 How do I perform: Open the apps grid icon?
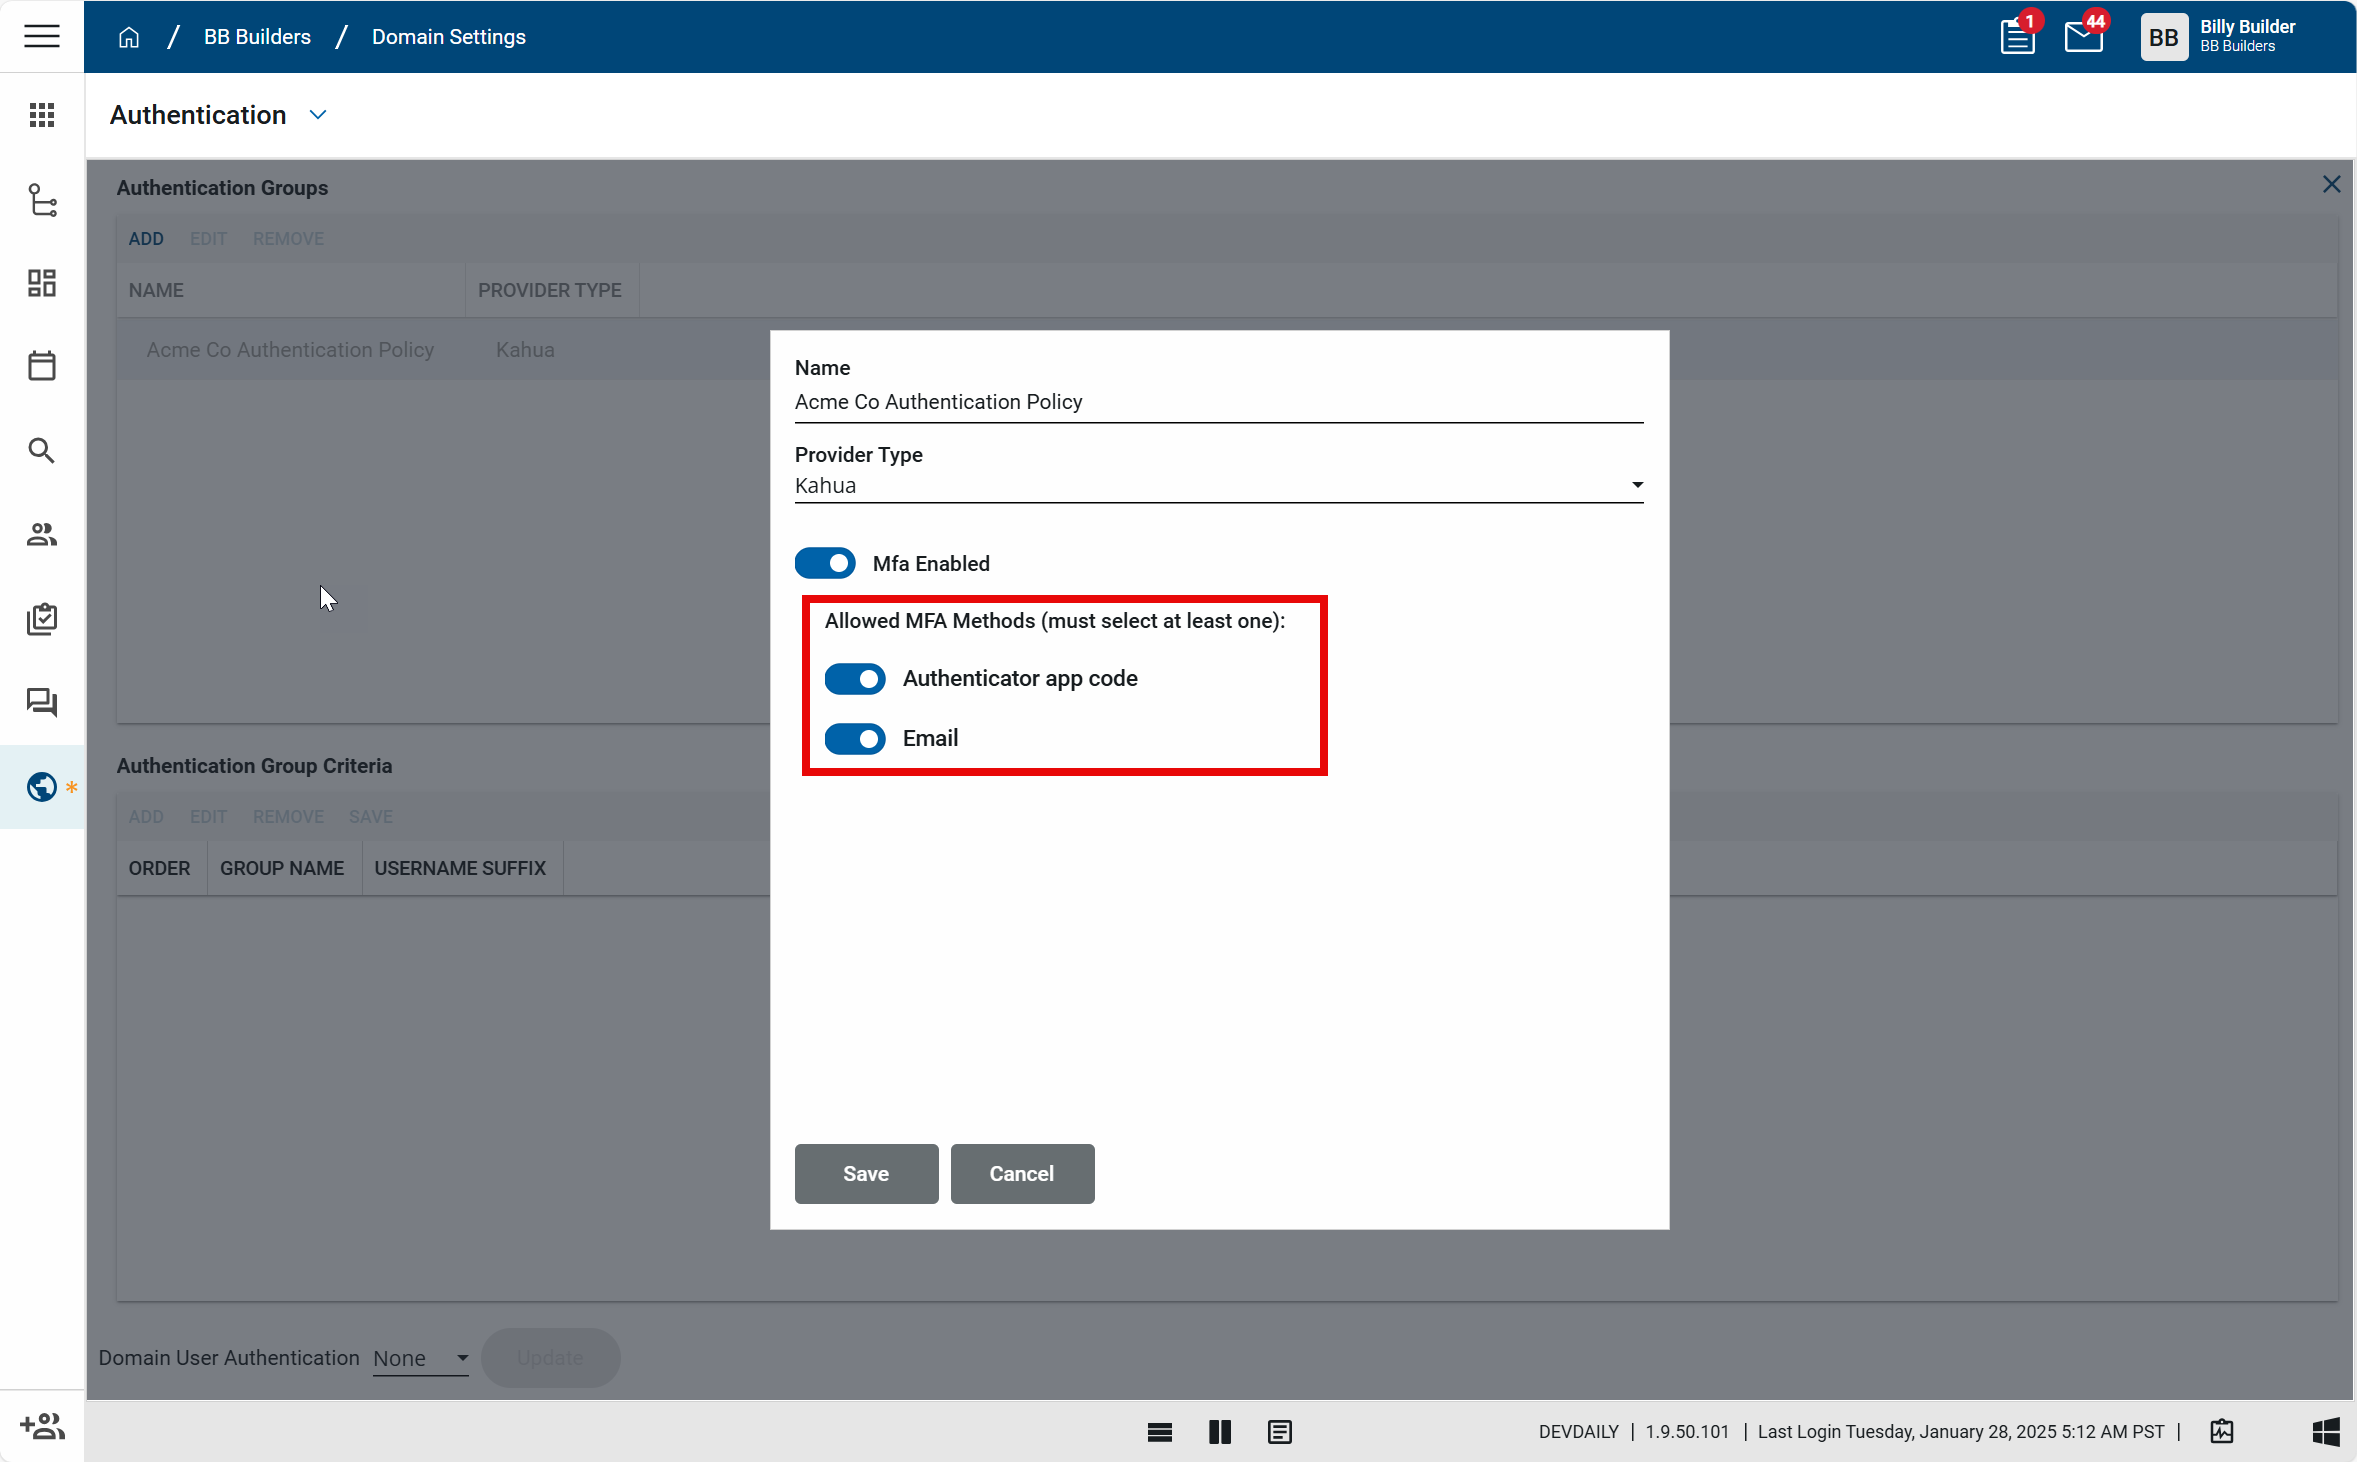point(41,115)
